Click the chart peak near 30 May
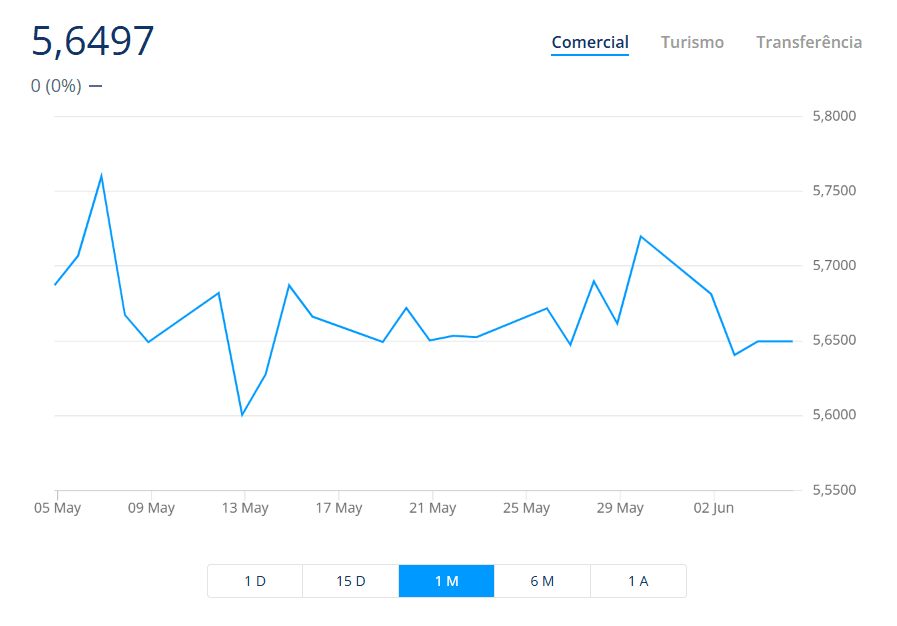Viewport: 897px width, 626px height. 641,236
